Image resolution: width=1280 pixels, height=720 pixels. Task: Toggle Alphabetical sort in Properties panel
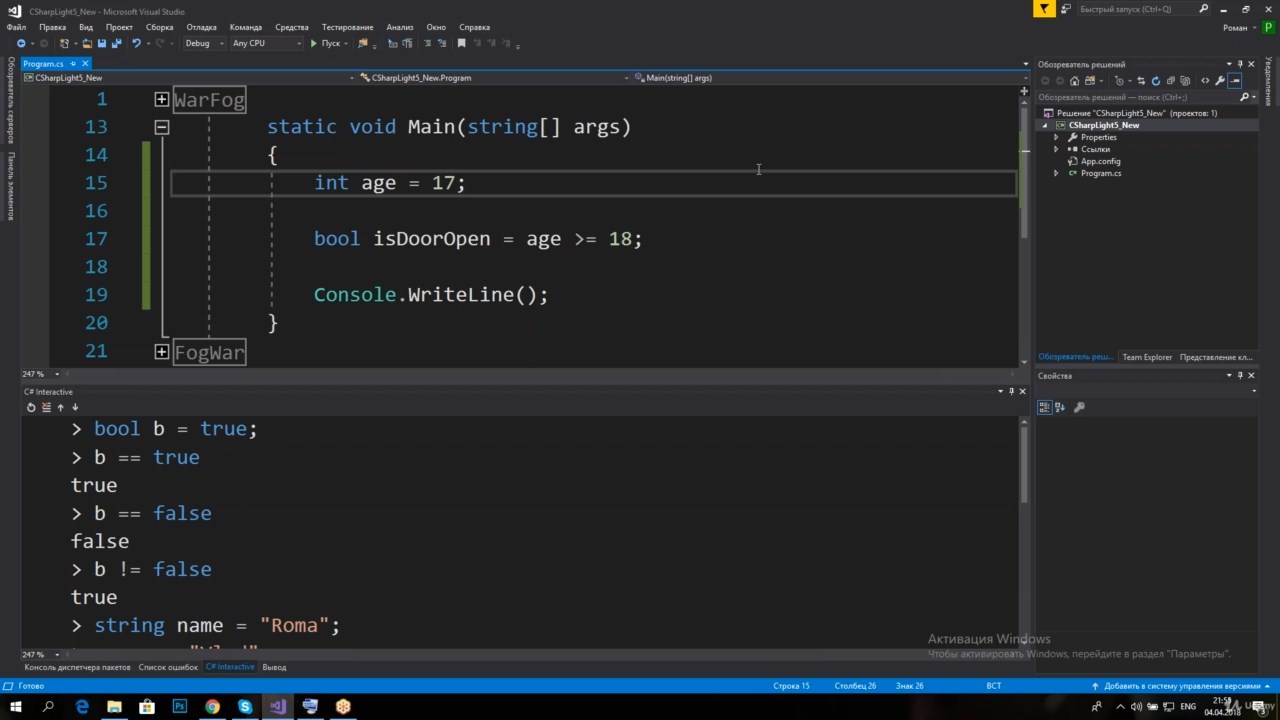coord(1060,407)
